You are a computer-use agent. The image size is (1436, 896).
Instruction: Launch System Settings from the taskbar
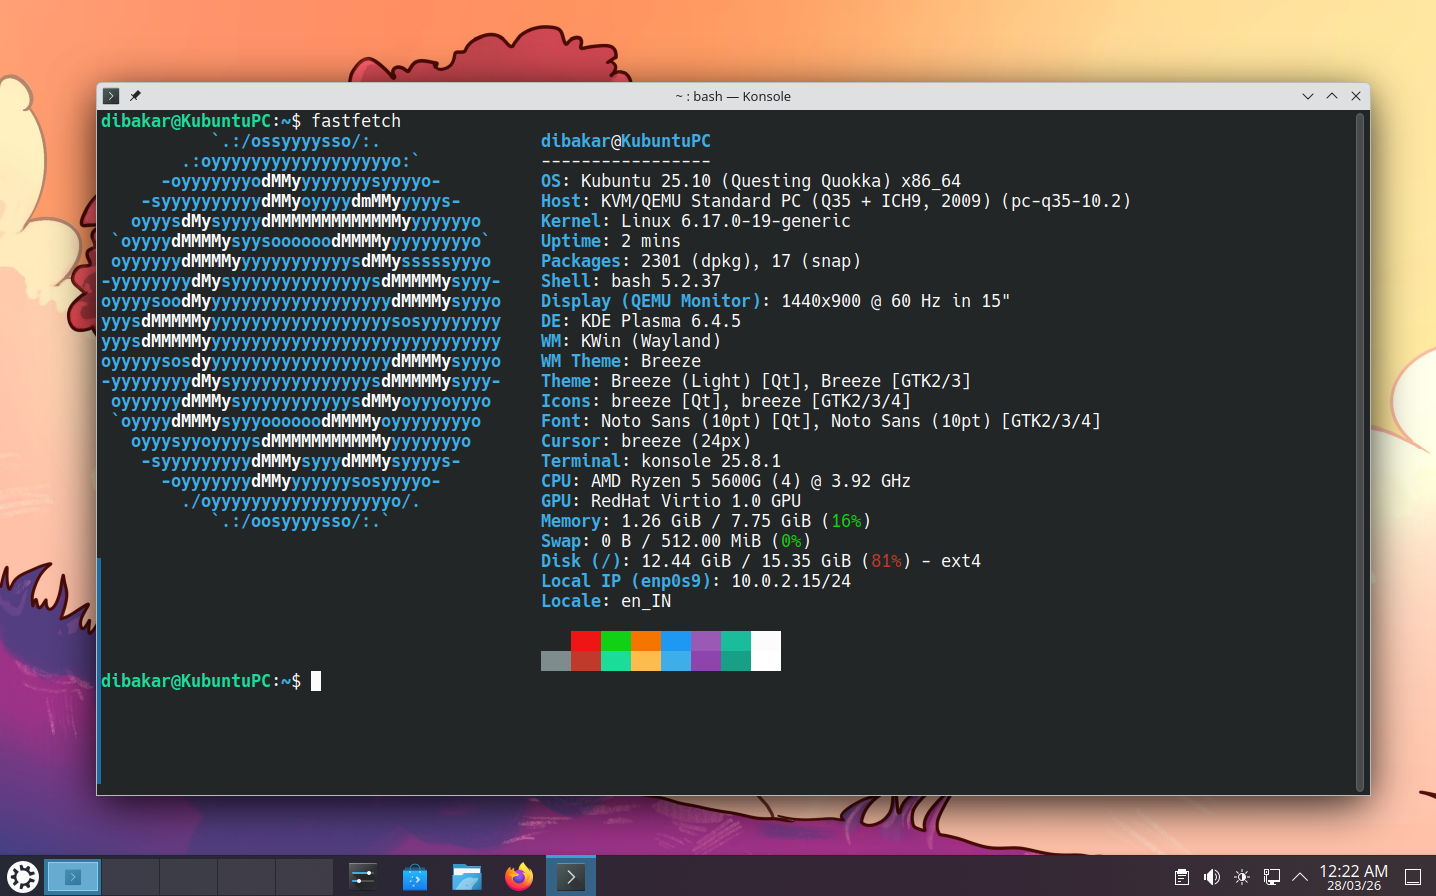362,877
